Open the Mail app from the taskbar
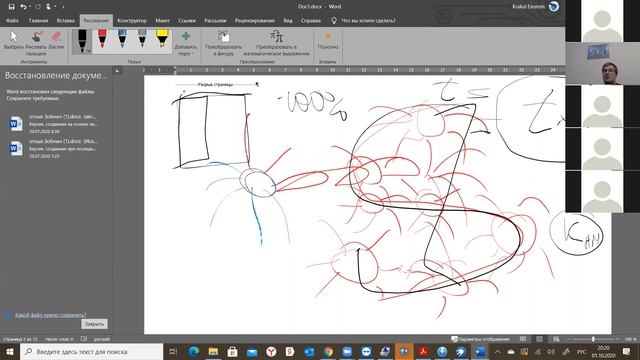640x360 pixels. click(x=252, y=351)
